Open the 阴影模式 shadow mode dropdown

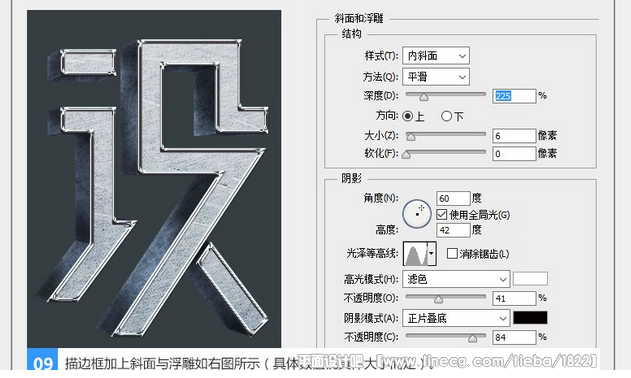click(456, 318)
